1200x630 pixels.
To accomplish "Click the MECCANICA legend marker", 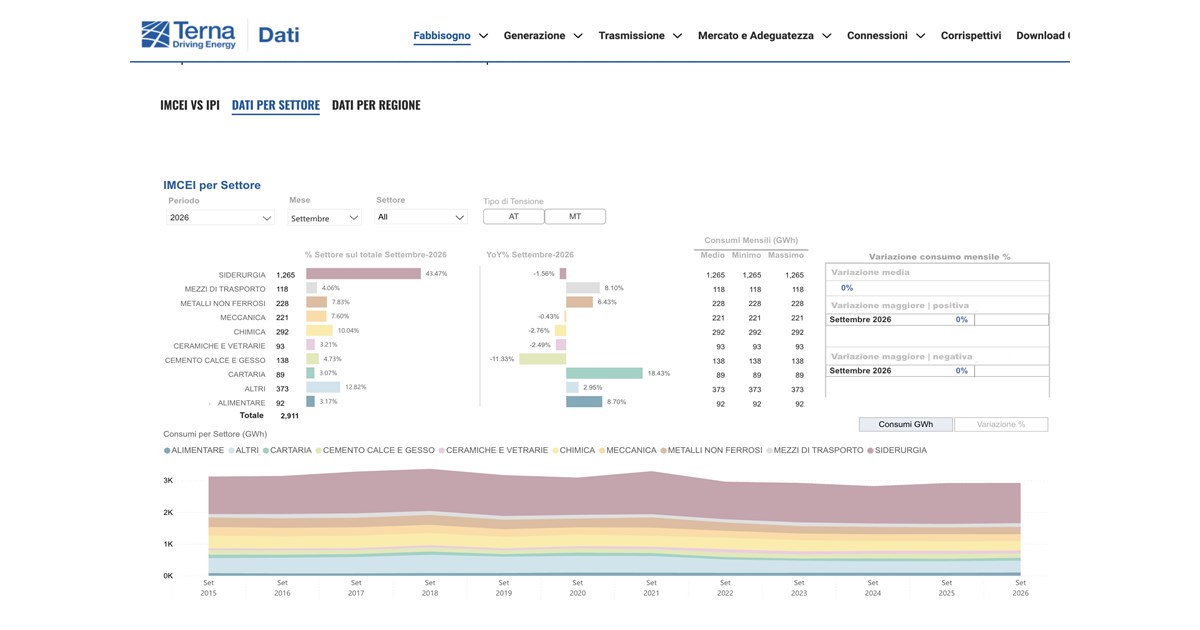I will tap(602, 451).
